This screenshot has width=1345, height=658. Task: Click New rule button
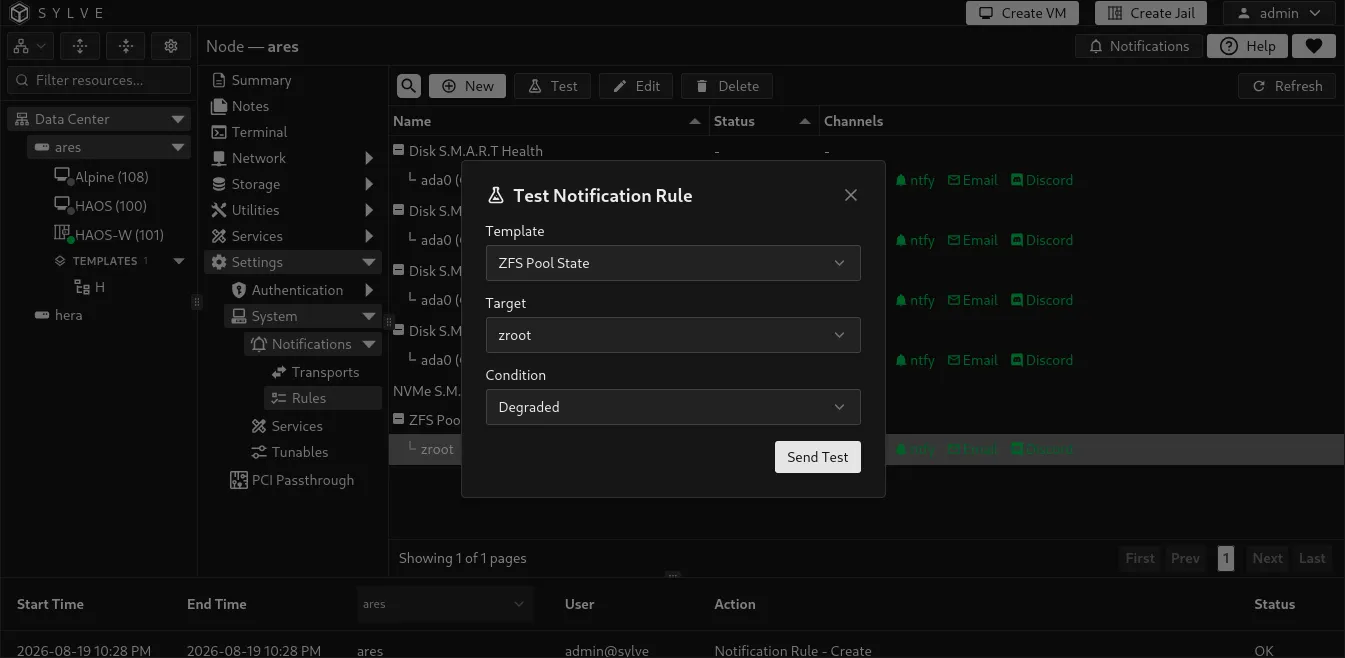point(467,86)
